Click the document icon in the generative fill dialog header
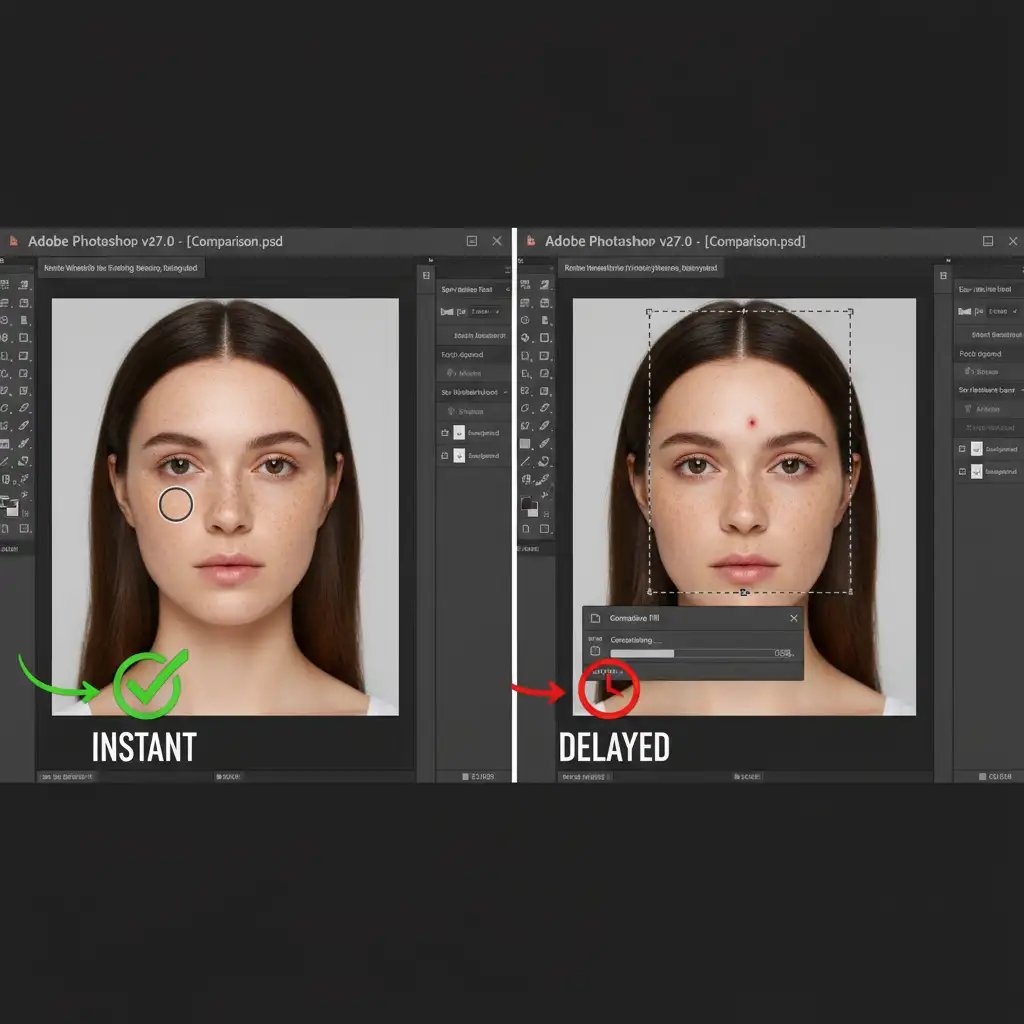This screenshot has width=1024, height=1024. click(594, 619)
